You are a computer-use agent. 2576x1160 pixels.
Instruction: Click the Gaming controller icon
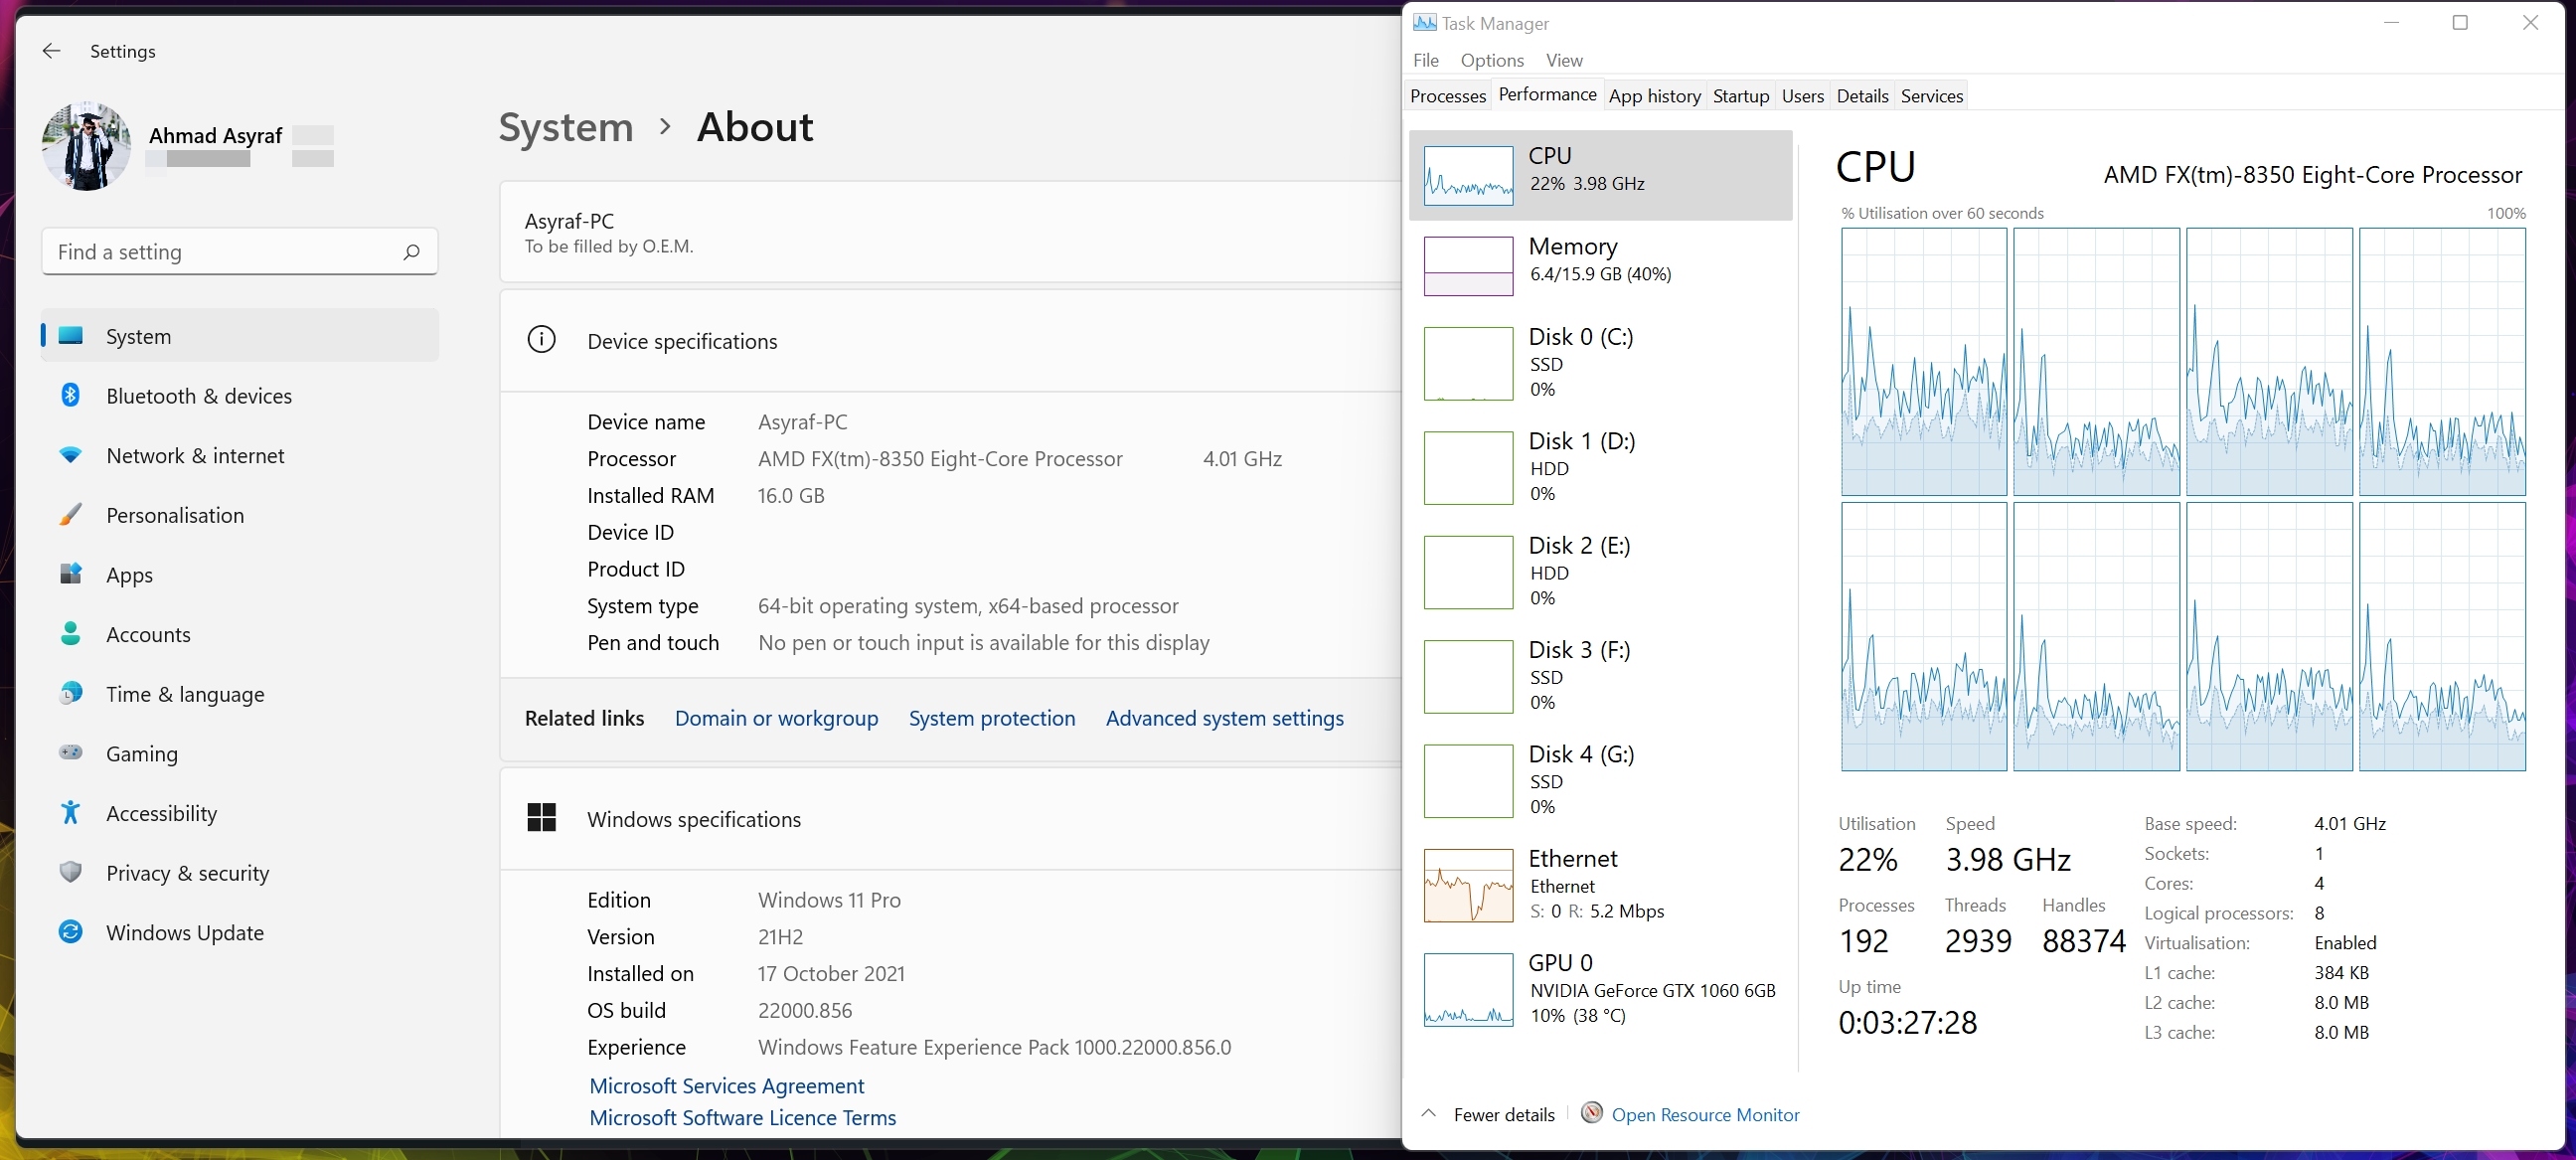70,752
